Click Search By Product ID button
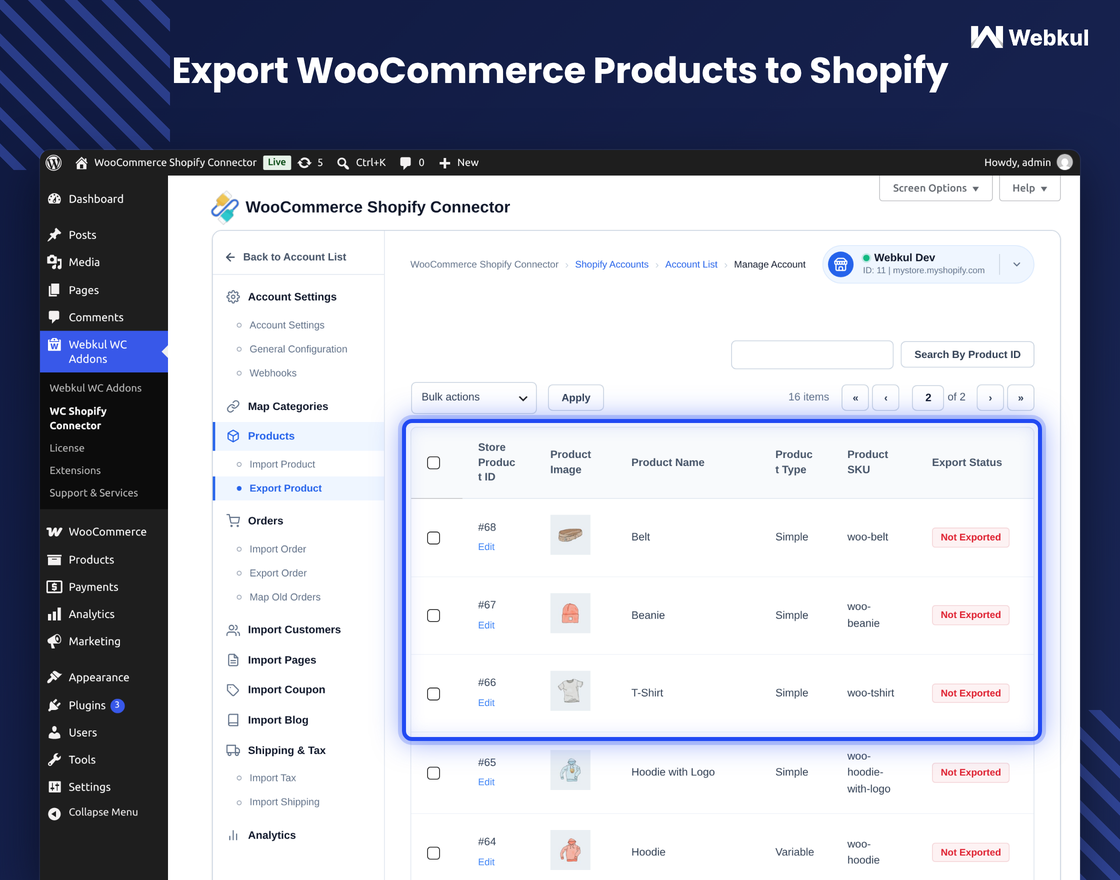The width and height of the screenshot is (1120, 880). (967, 354)
